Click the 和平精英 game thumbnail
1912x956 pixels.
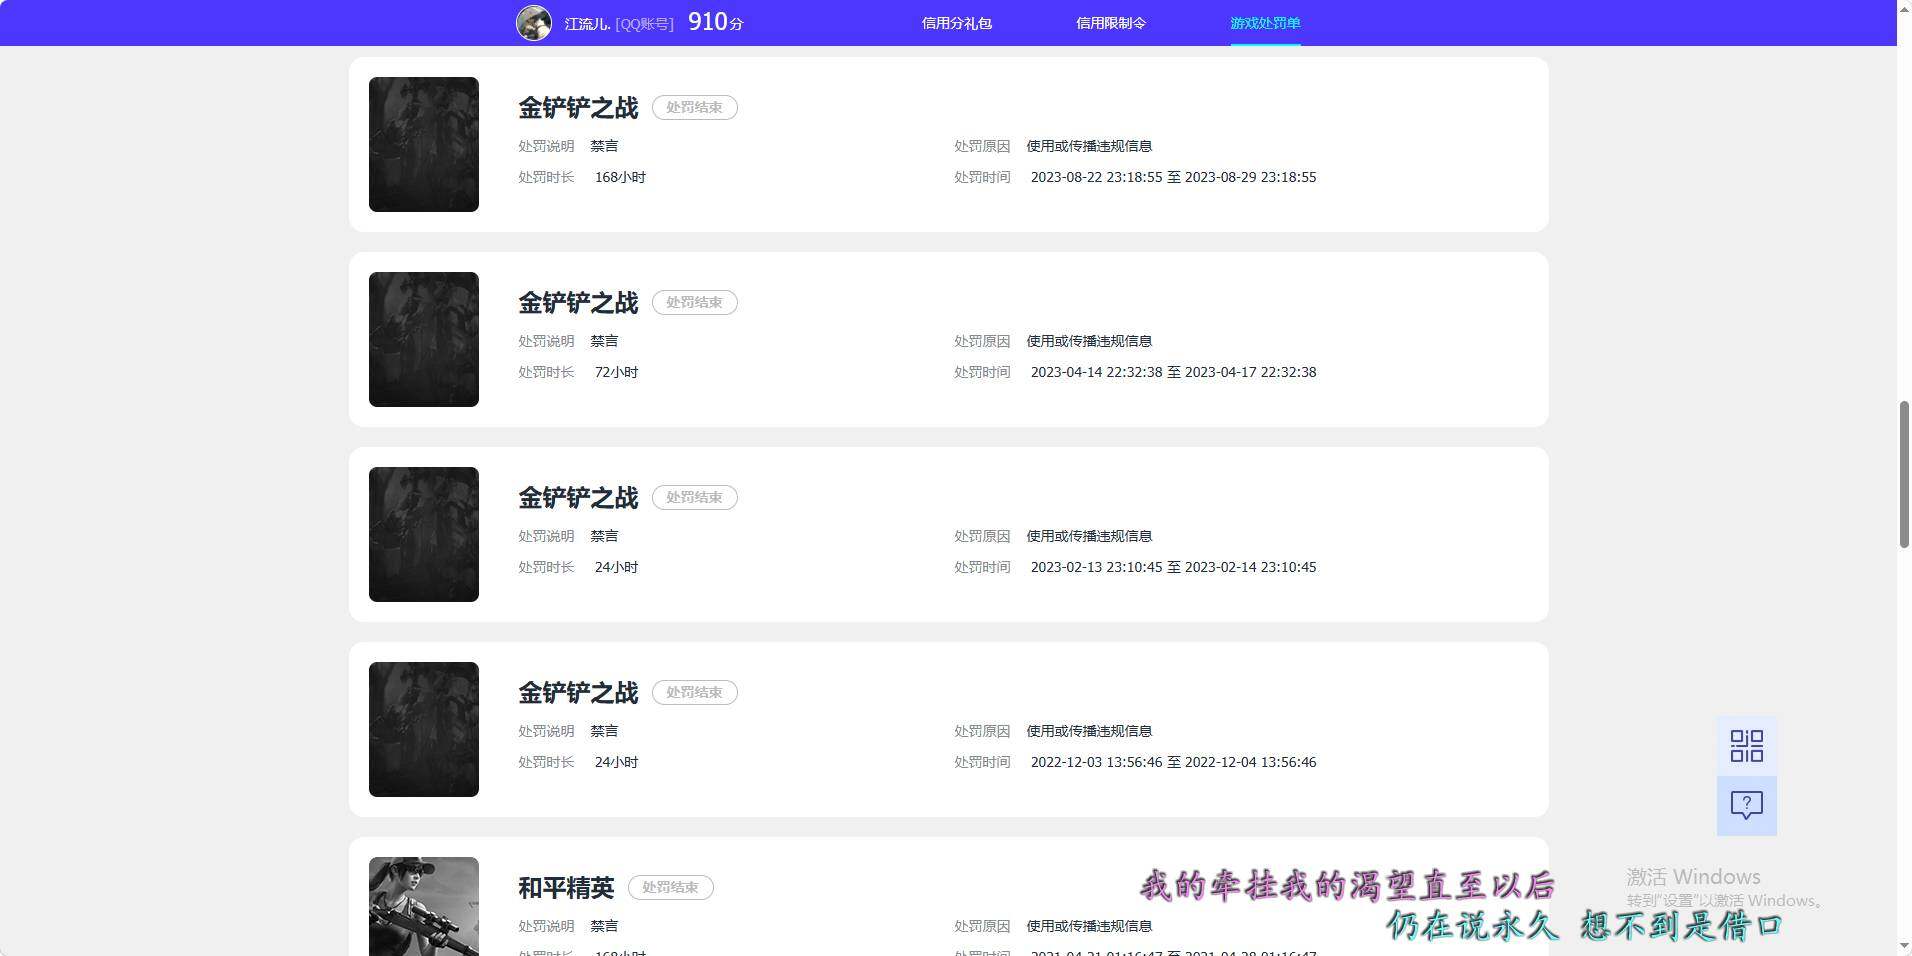pyautogui.click(x=424, y=906)
